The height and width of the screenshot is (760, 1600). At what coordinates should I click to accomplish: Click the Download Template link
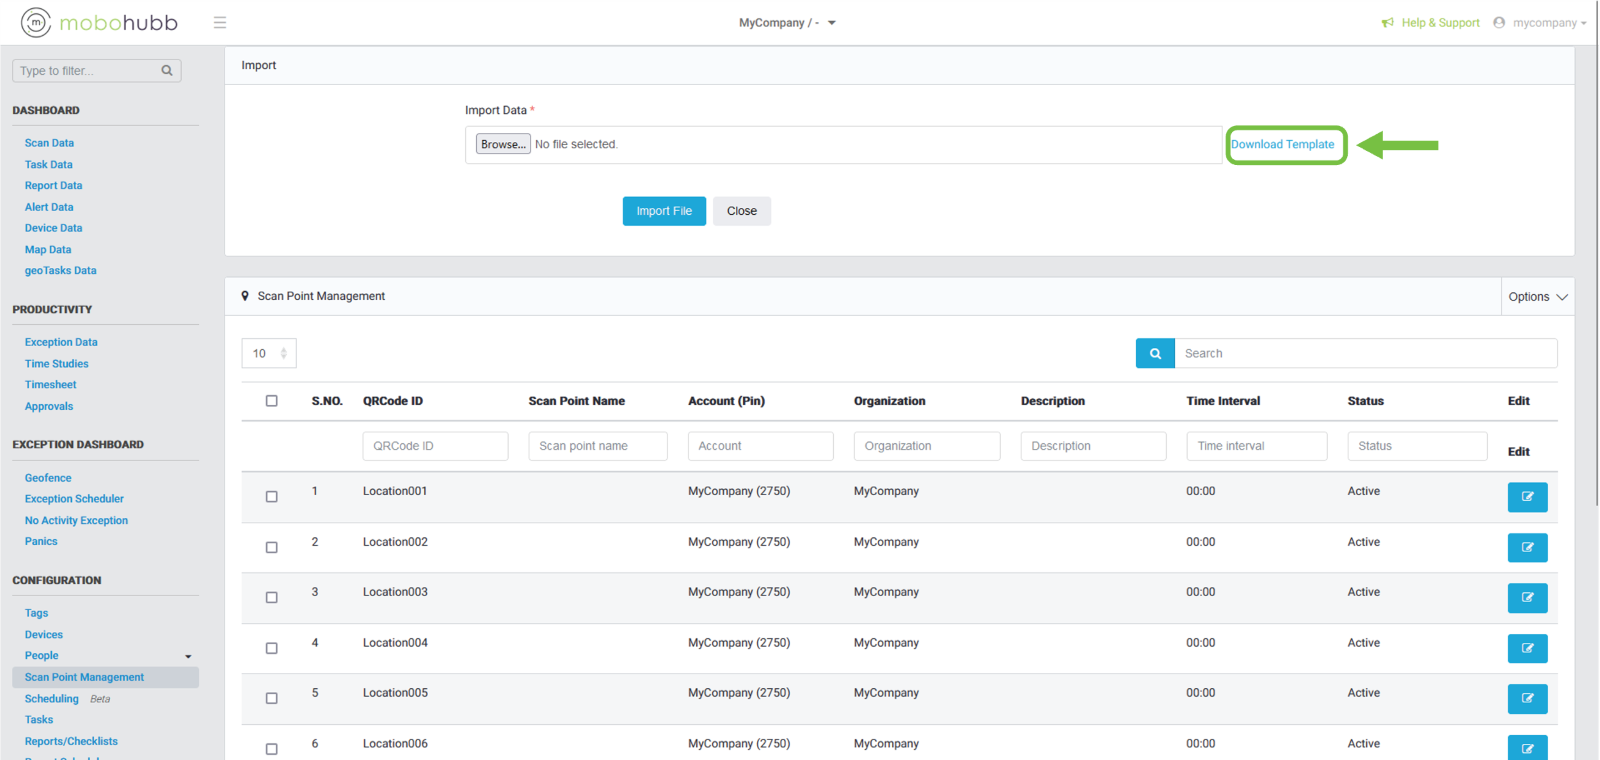click(1282, 145)
